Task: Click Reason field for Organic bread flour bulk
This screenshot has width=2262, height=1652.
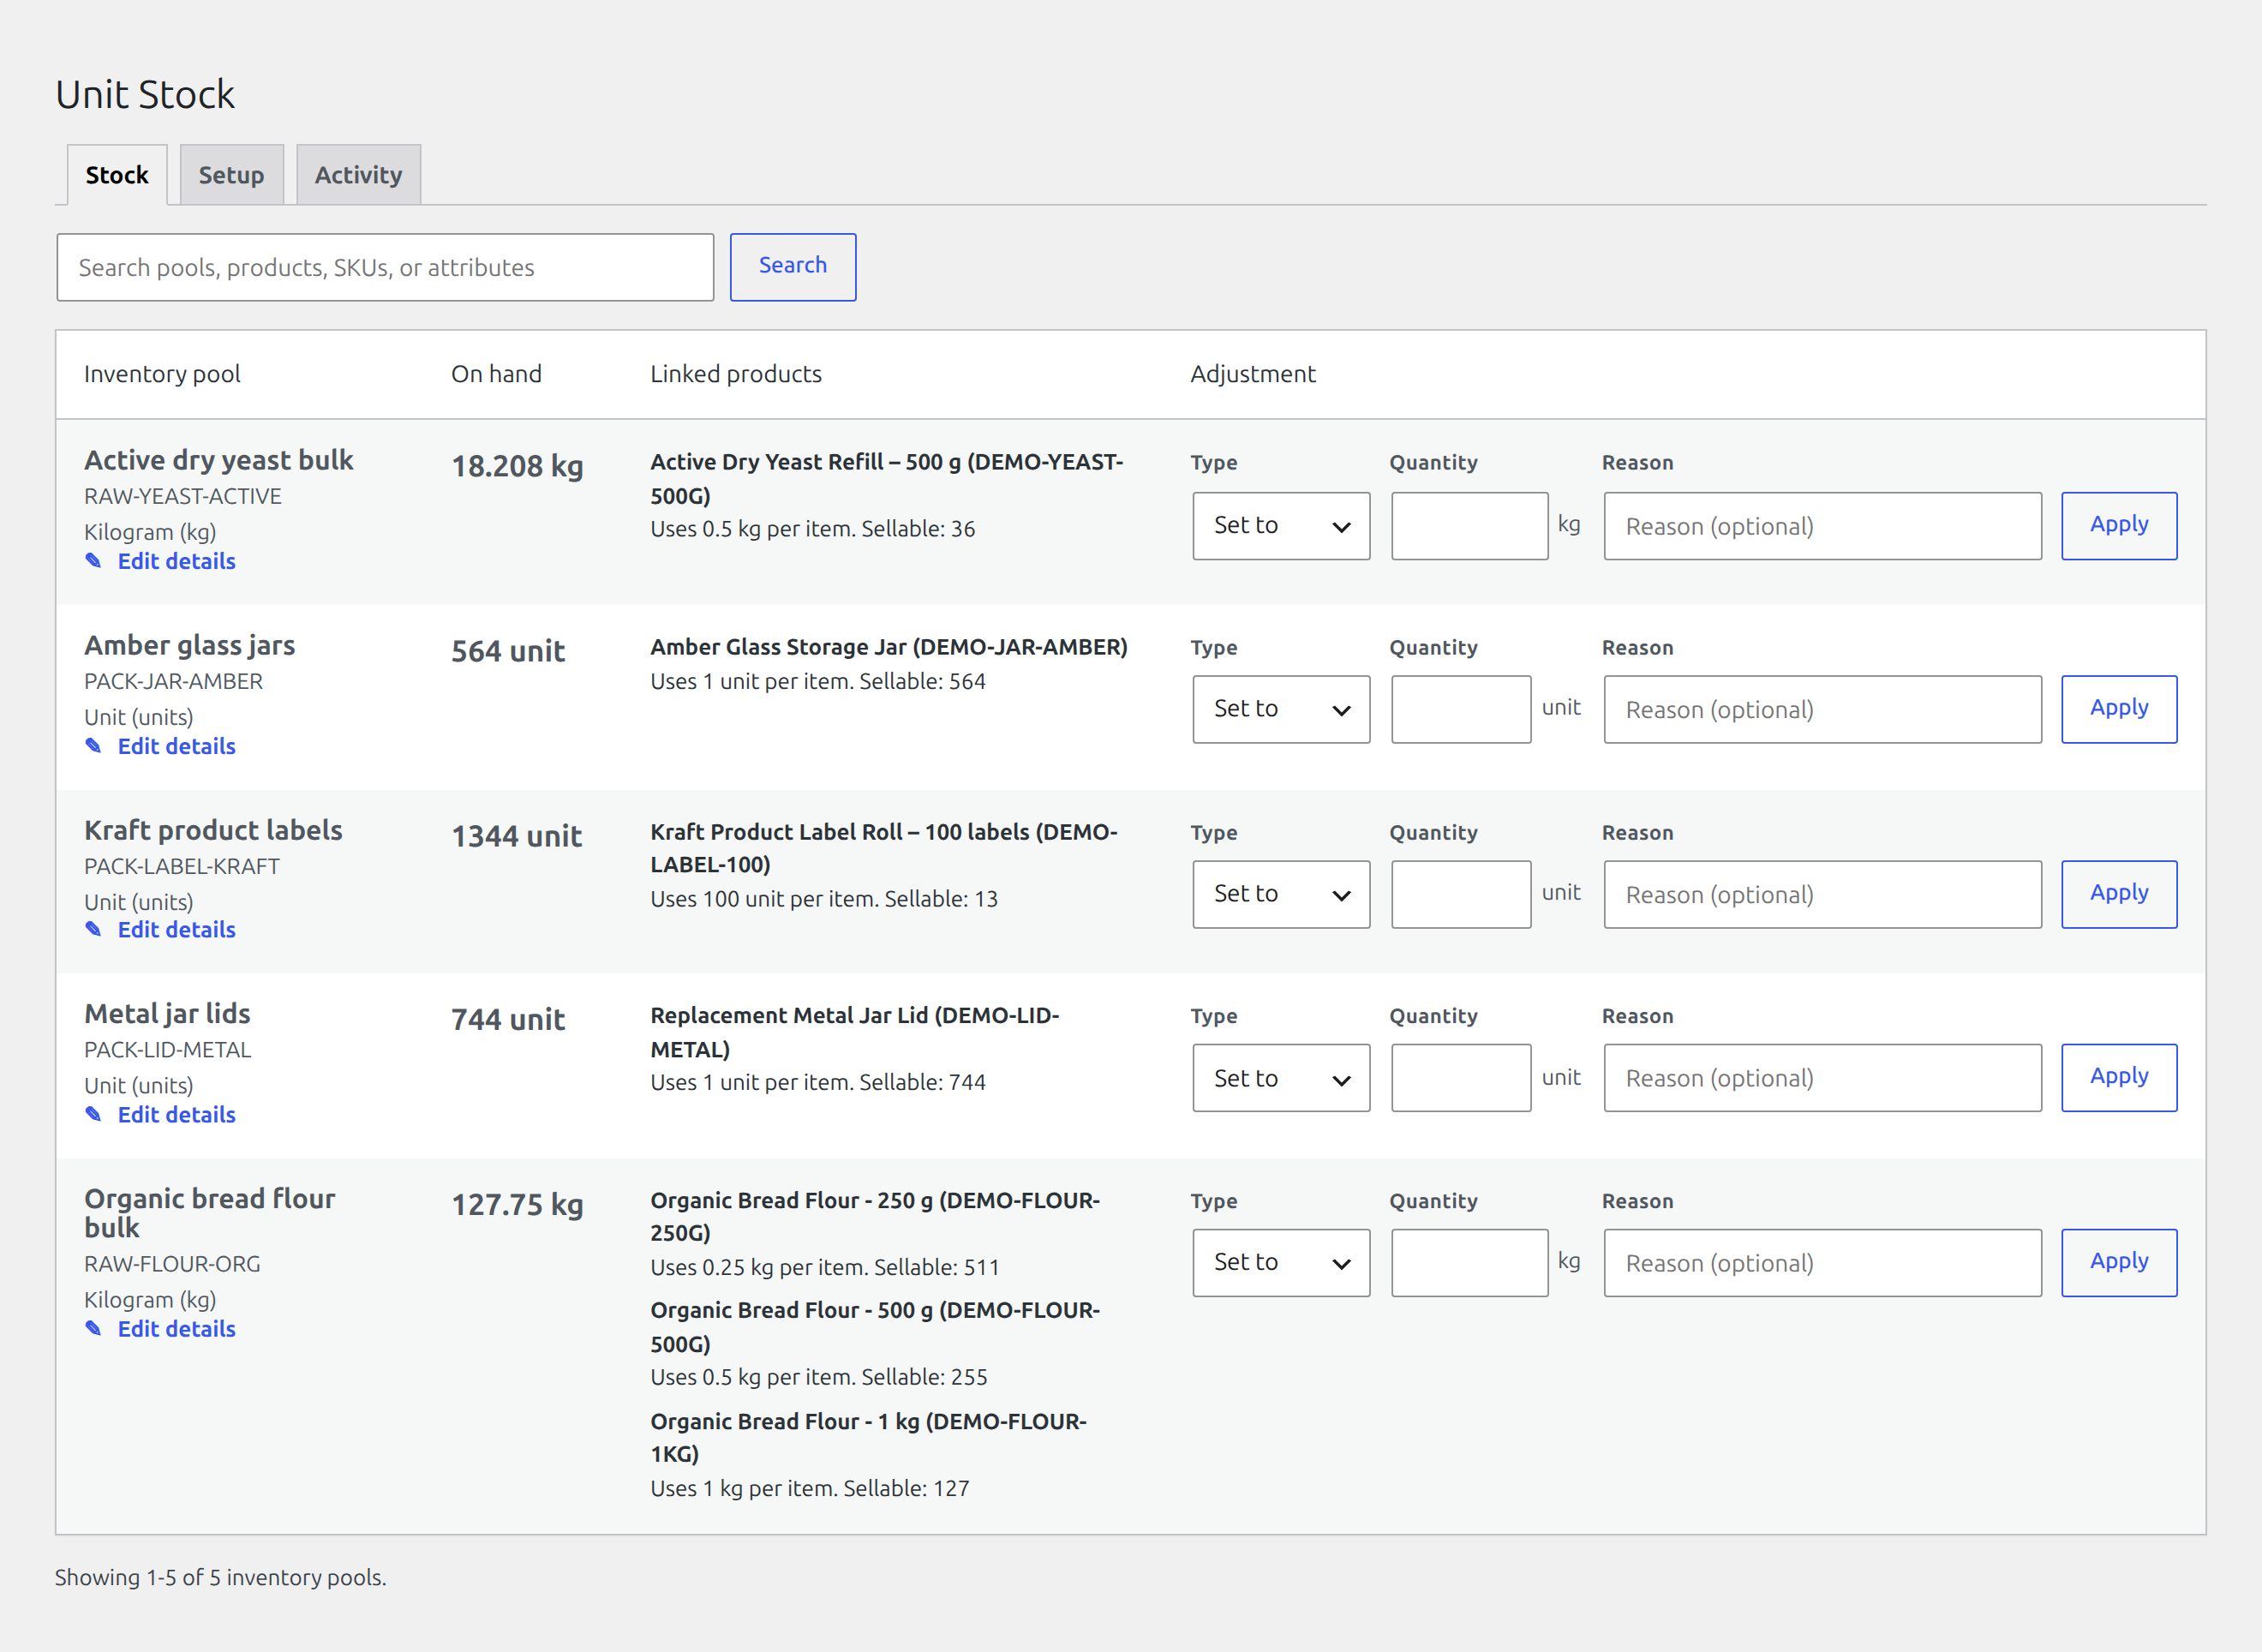Action: tap(1822, 1263)
